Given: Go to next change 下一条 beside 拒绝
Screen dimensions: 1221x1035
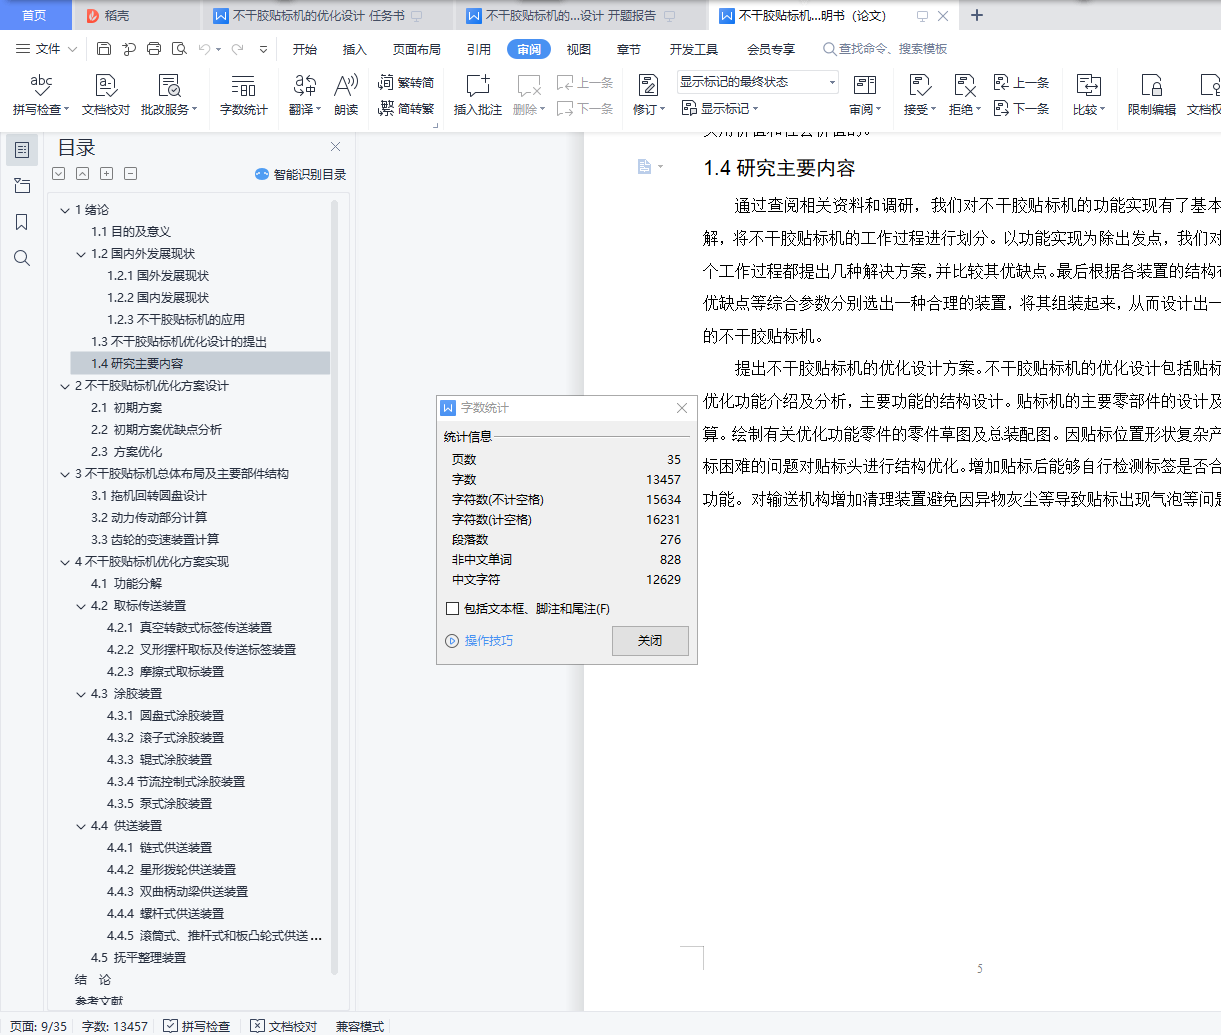Looking at the screenshot, I should tap(1021, 108).
